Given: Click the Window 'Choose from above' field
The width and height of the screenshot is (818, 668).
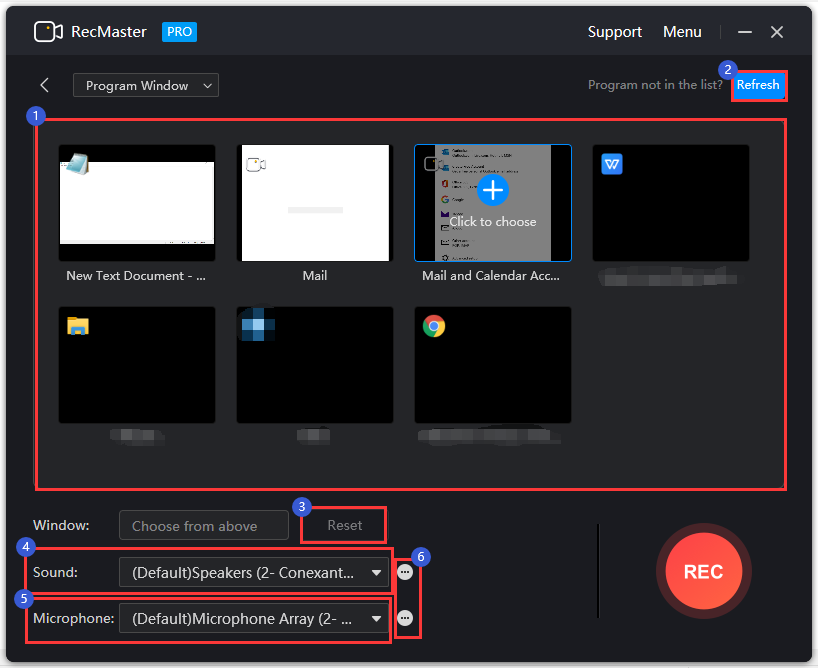Looking at the screenshot, I should [x=204, y=526].
